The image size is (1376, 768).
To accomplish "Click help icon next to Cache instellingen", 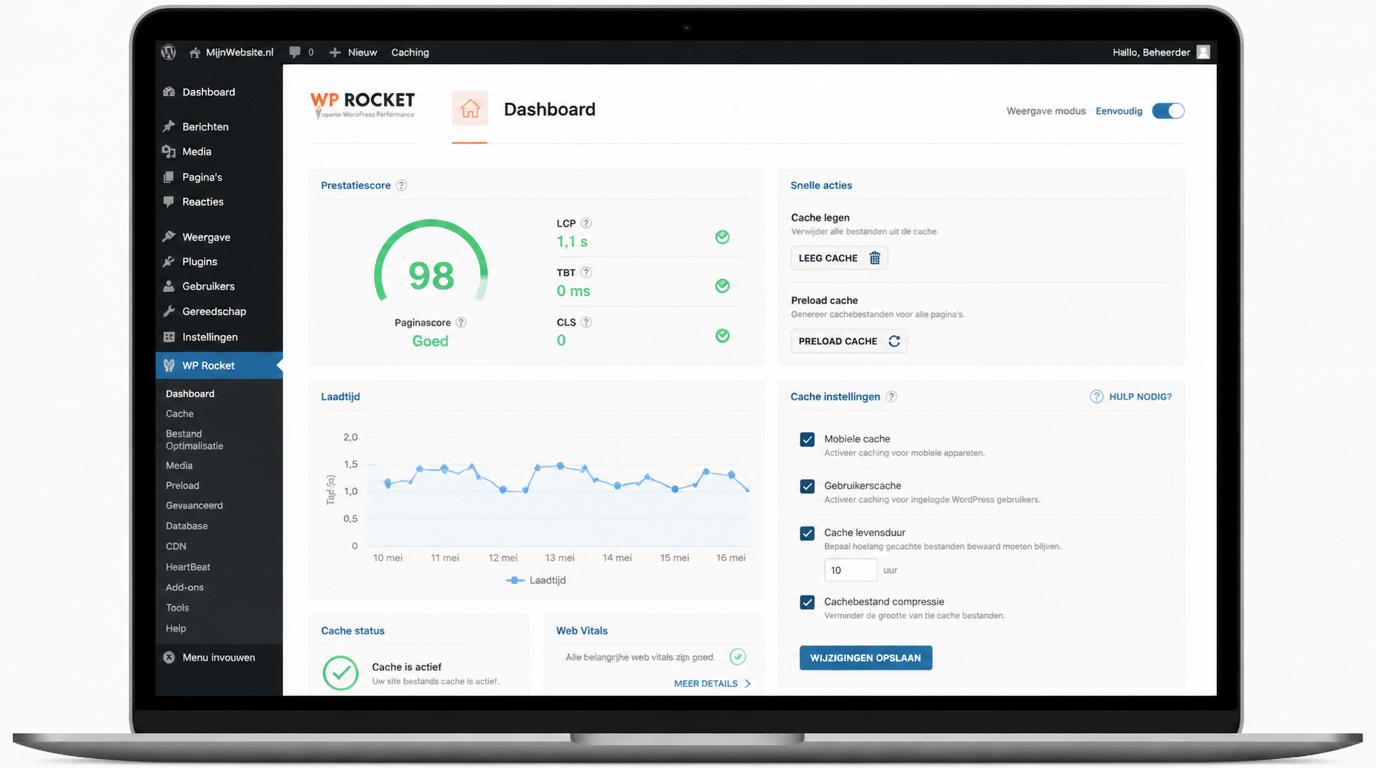I will [x=891, y=397].
